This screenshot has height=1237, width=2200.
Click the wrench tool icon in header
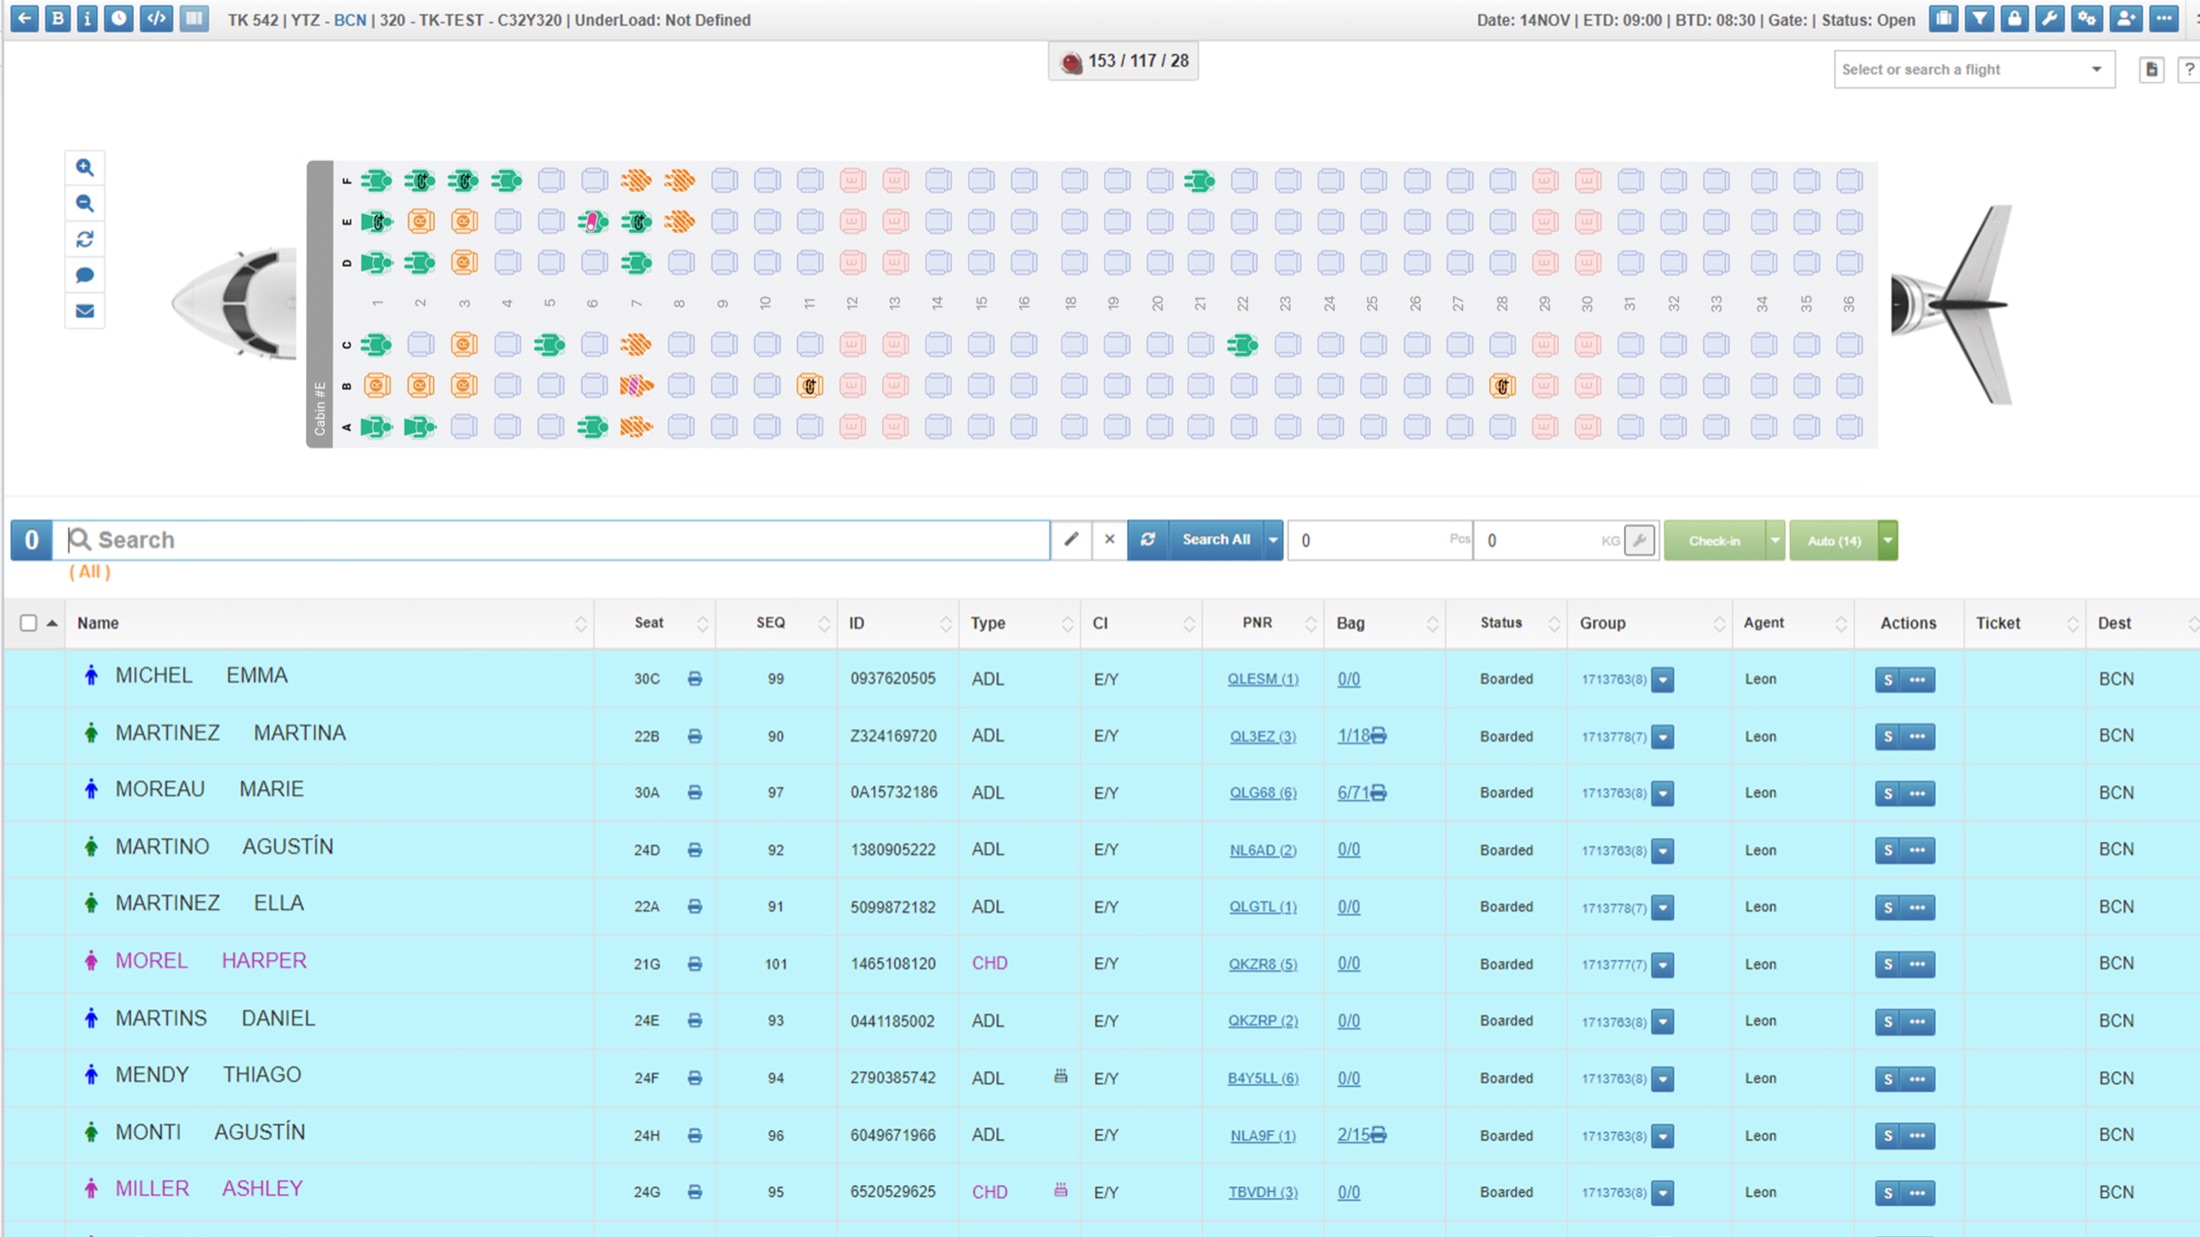pos(2049,19)
